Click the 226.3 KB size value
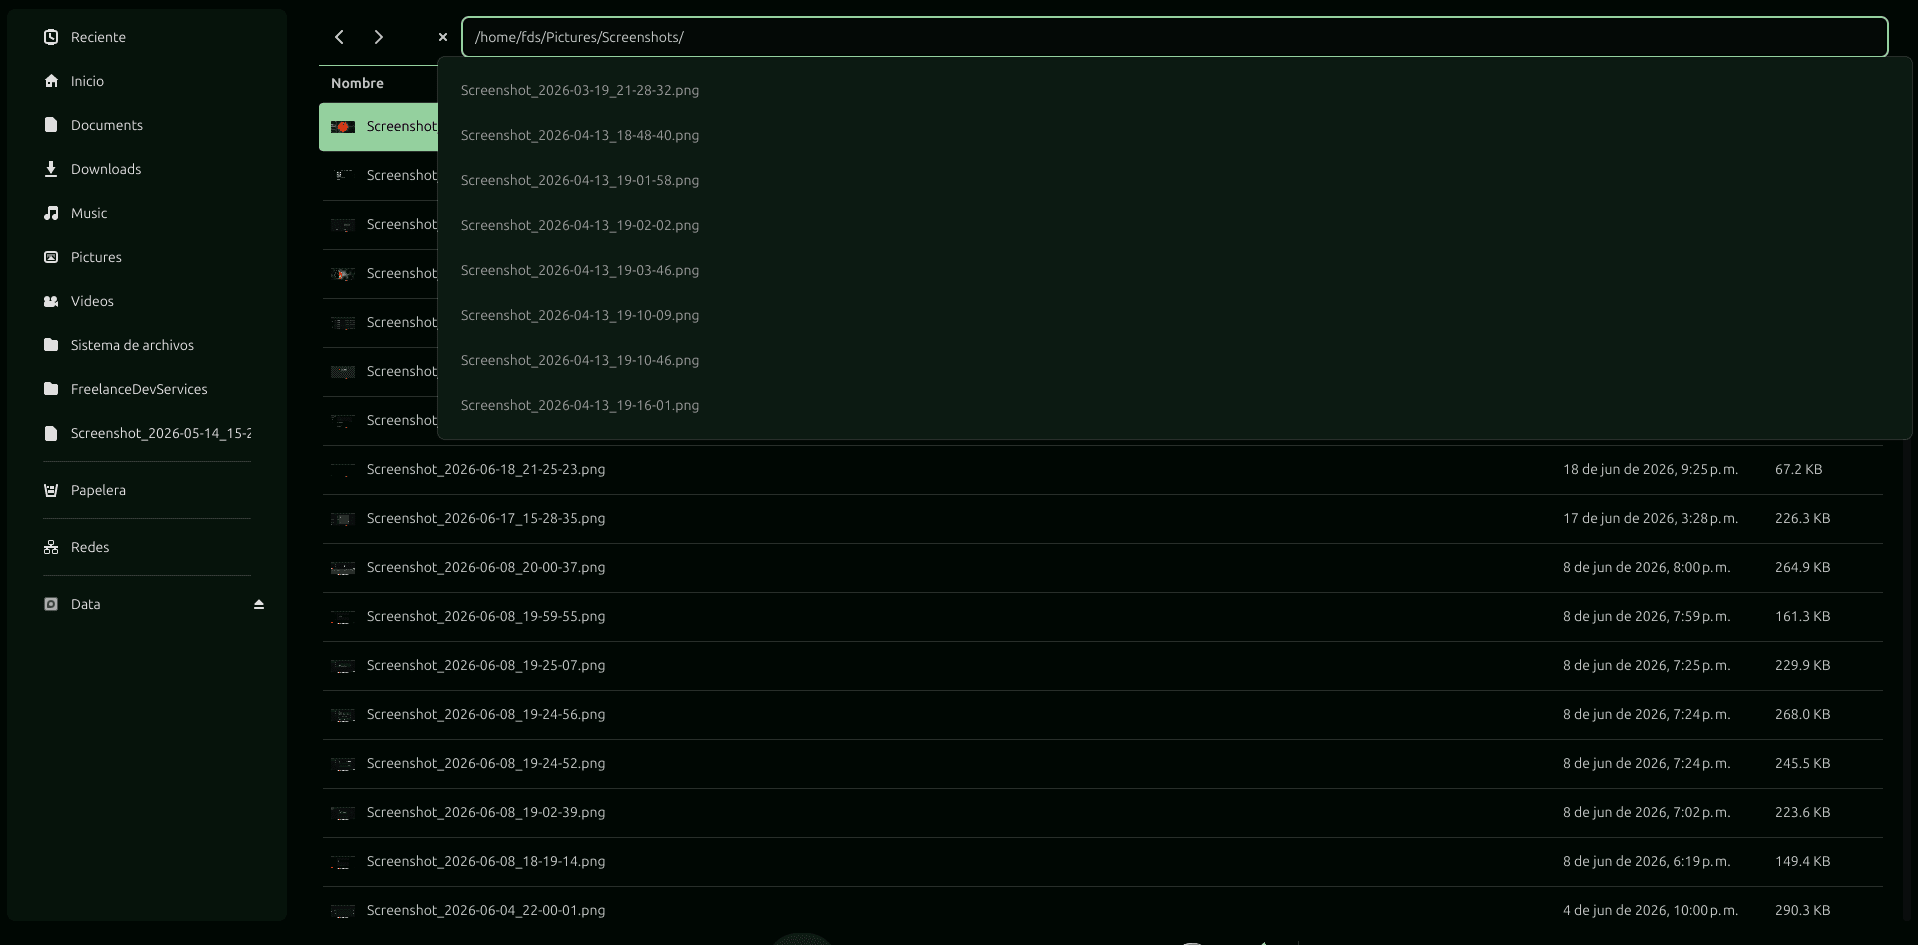This screenshot has width=1918, height=945. [1802, 518]
